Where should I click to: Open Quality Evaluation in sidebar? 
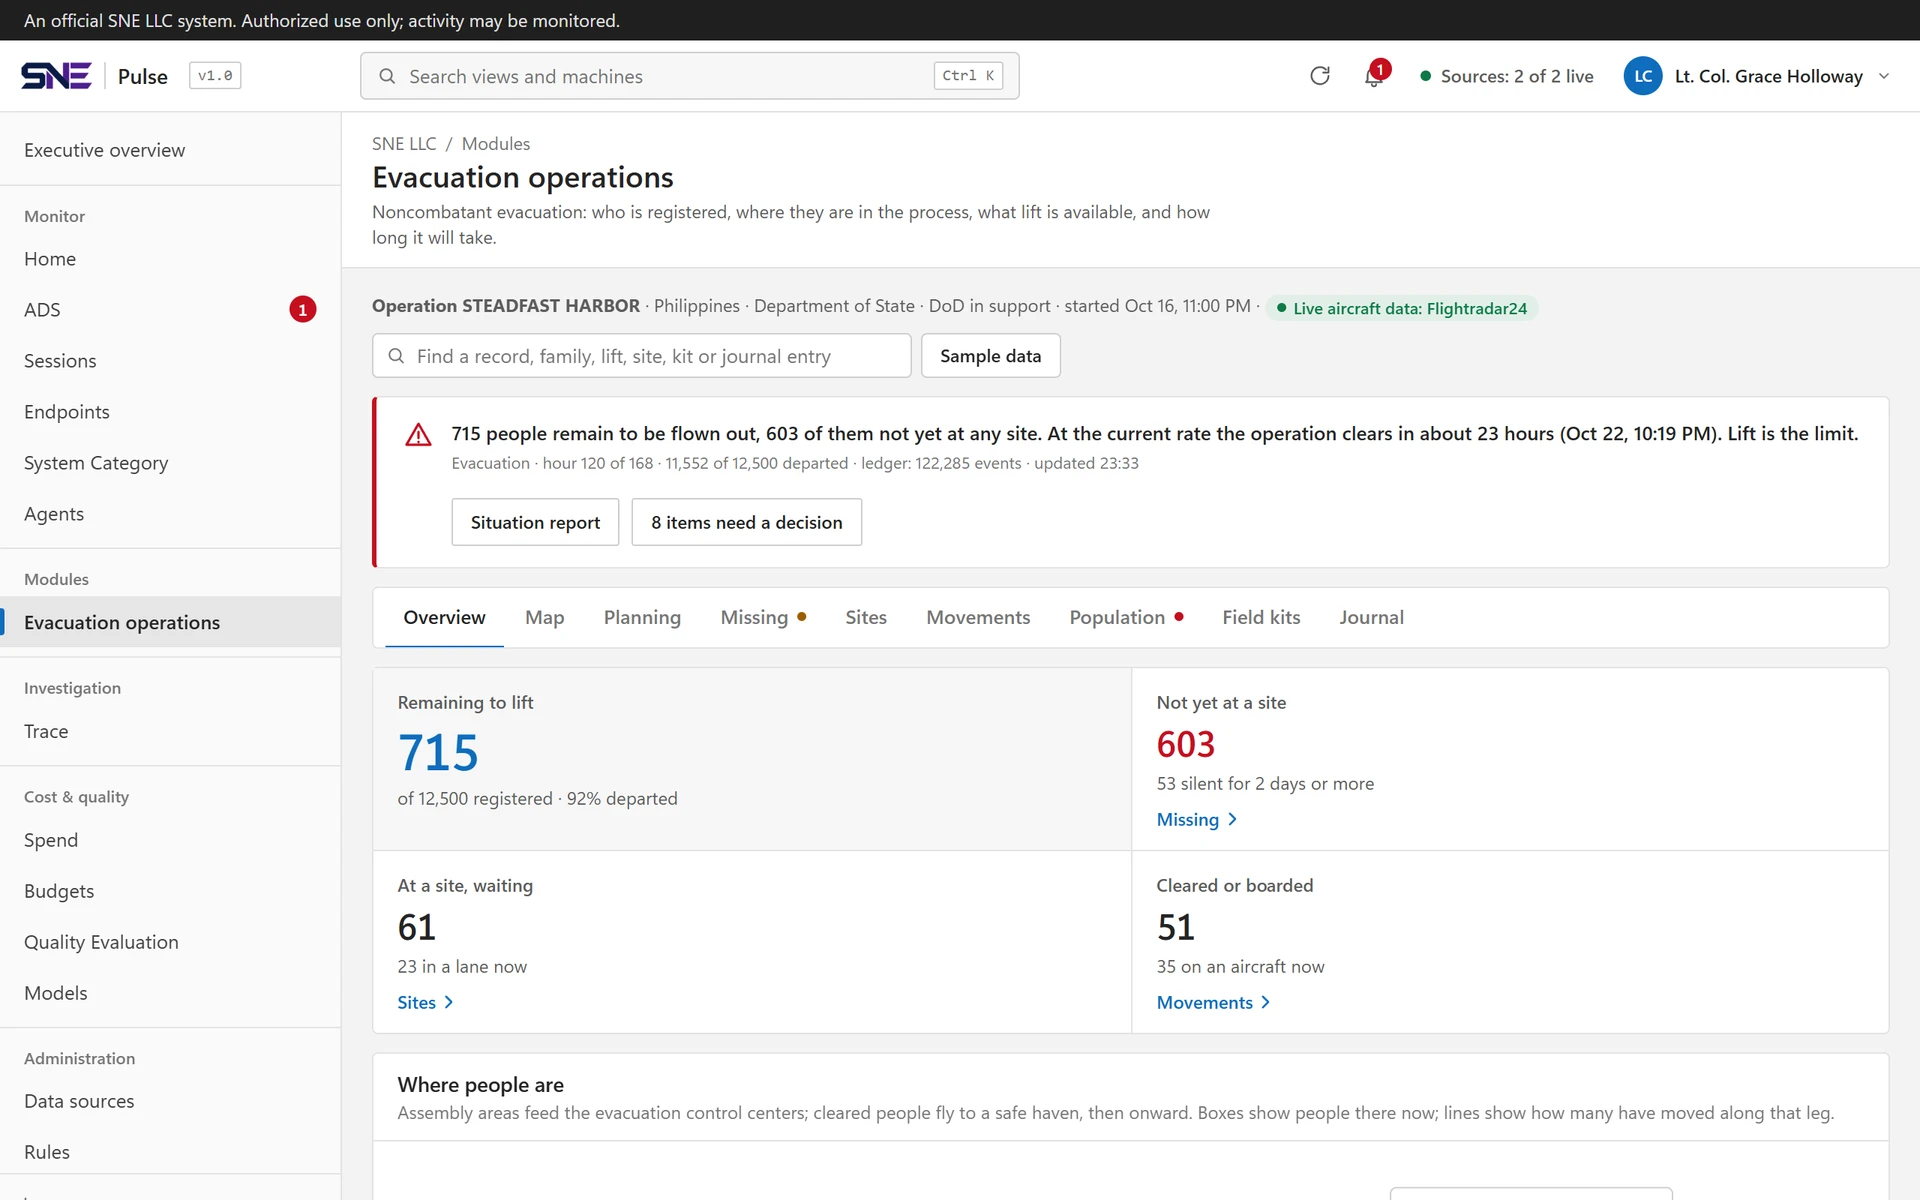pyautogui.click(x=170, y=942)
